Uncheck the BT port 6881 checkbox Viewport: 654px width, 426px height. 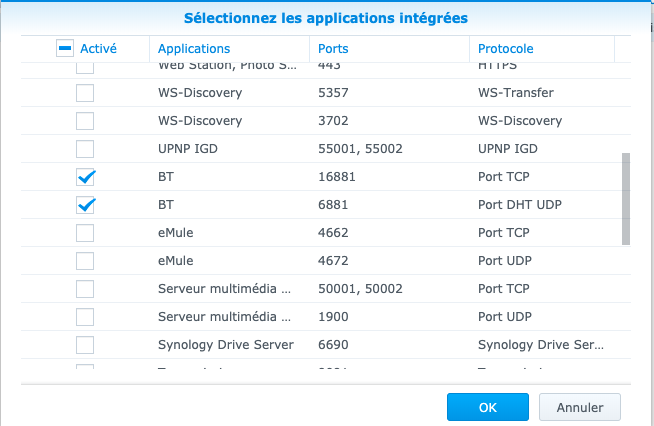coord(86,205)
